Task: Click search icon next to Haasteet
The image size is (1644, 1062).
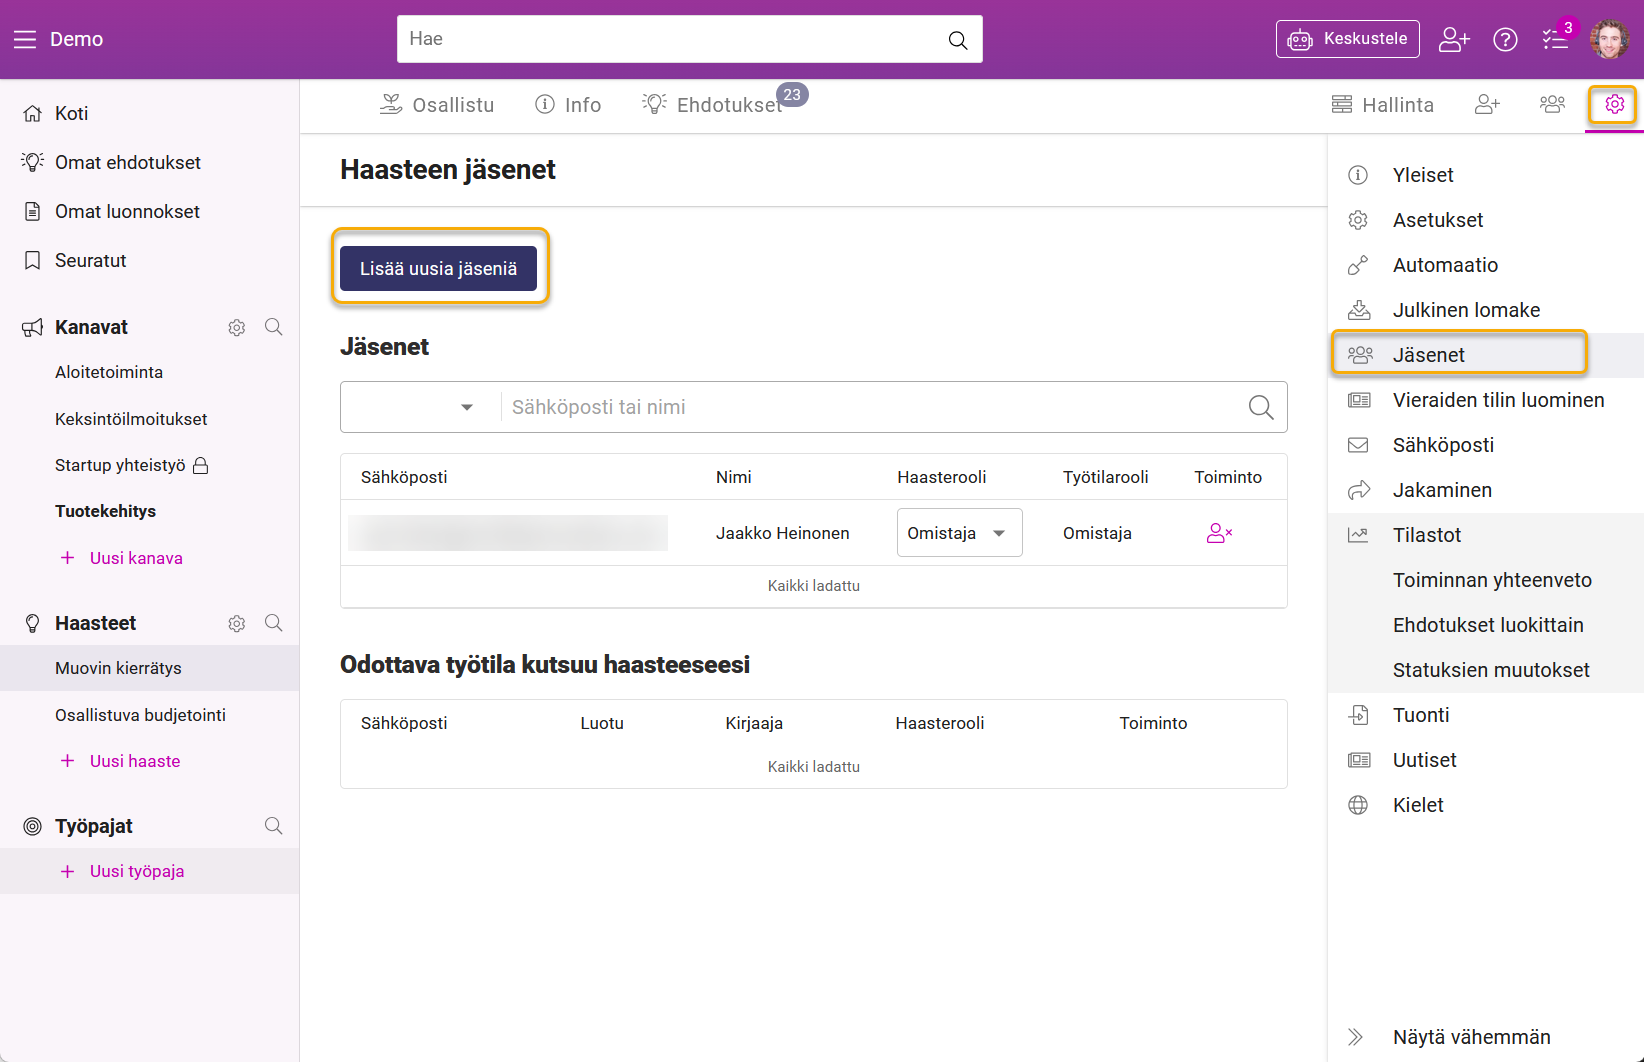Action: (x=273, y=623)
